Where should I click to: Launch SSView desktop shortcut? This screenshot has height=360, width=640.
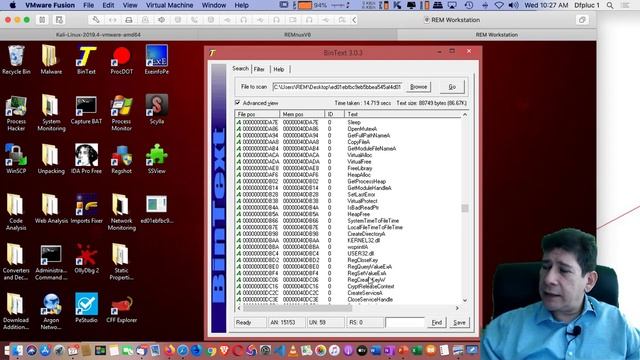point(157,159)
